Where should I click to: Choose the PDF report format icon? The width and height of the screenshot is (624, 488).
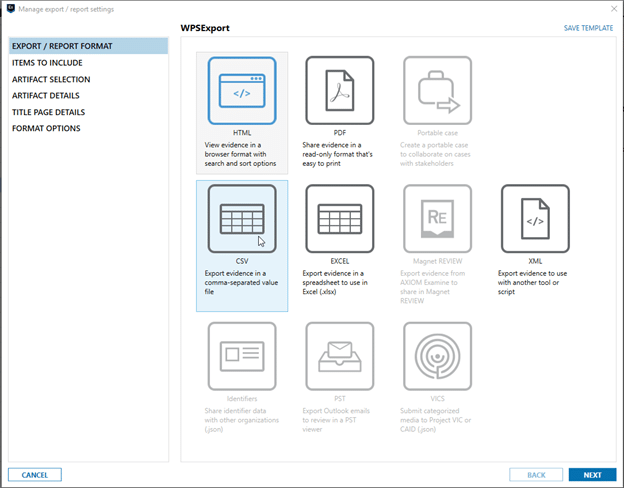click(340, 91)
